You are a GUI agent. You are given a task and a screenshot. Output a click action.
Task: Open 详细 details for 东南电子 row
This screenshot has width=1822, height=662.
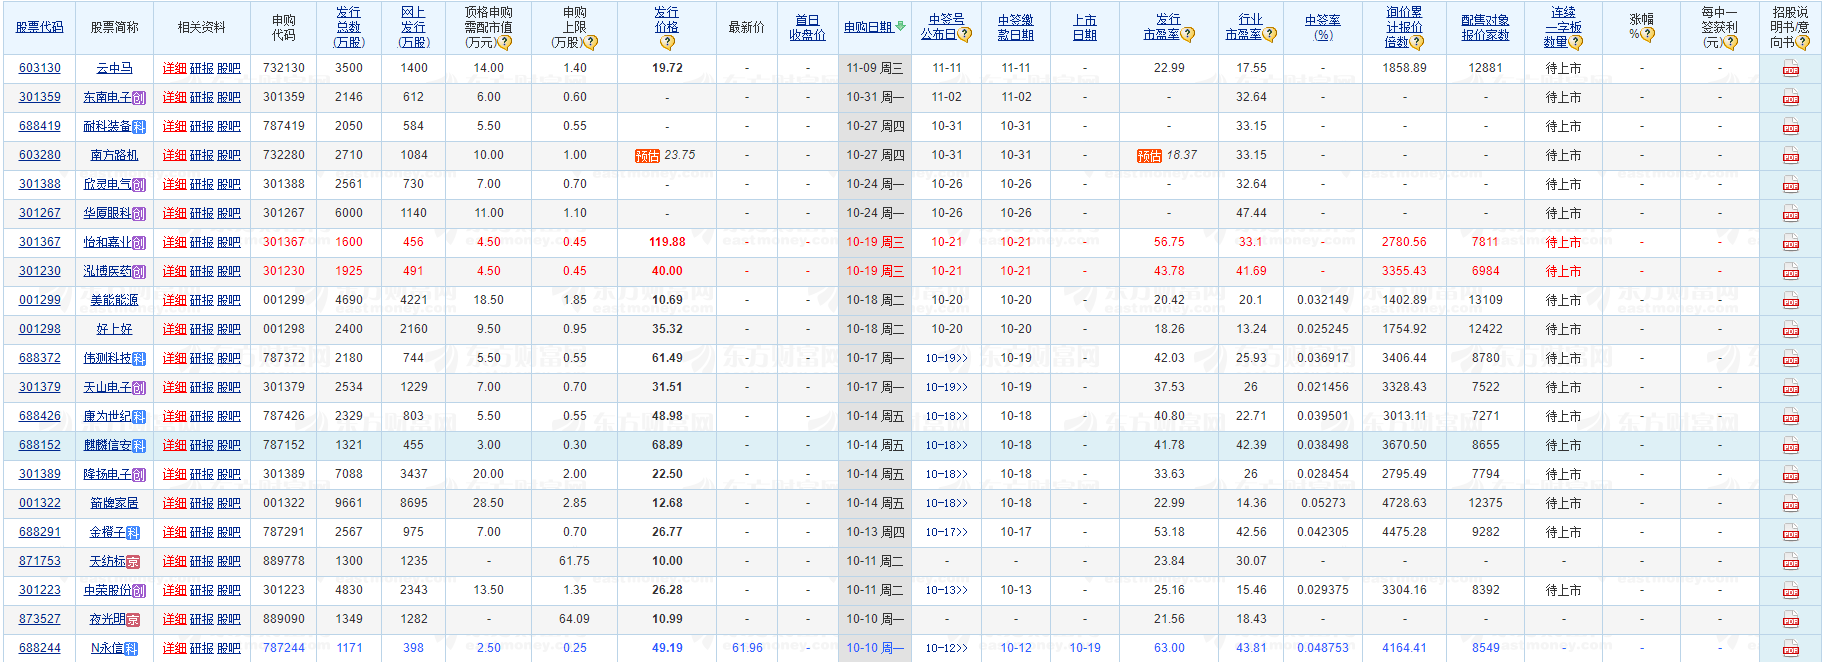tap(175, 97)
